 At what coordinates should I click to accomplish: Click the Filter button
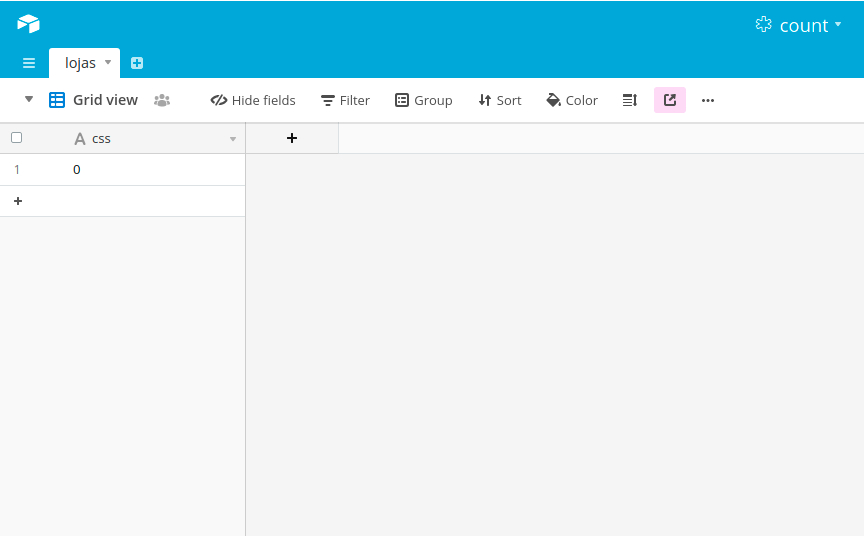click(x=345, y=100)
